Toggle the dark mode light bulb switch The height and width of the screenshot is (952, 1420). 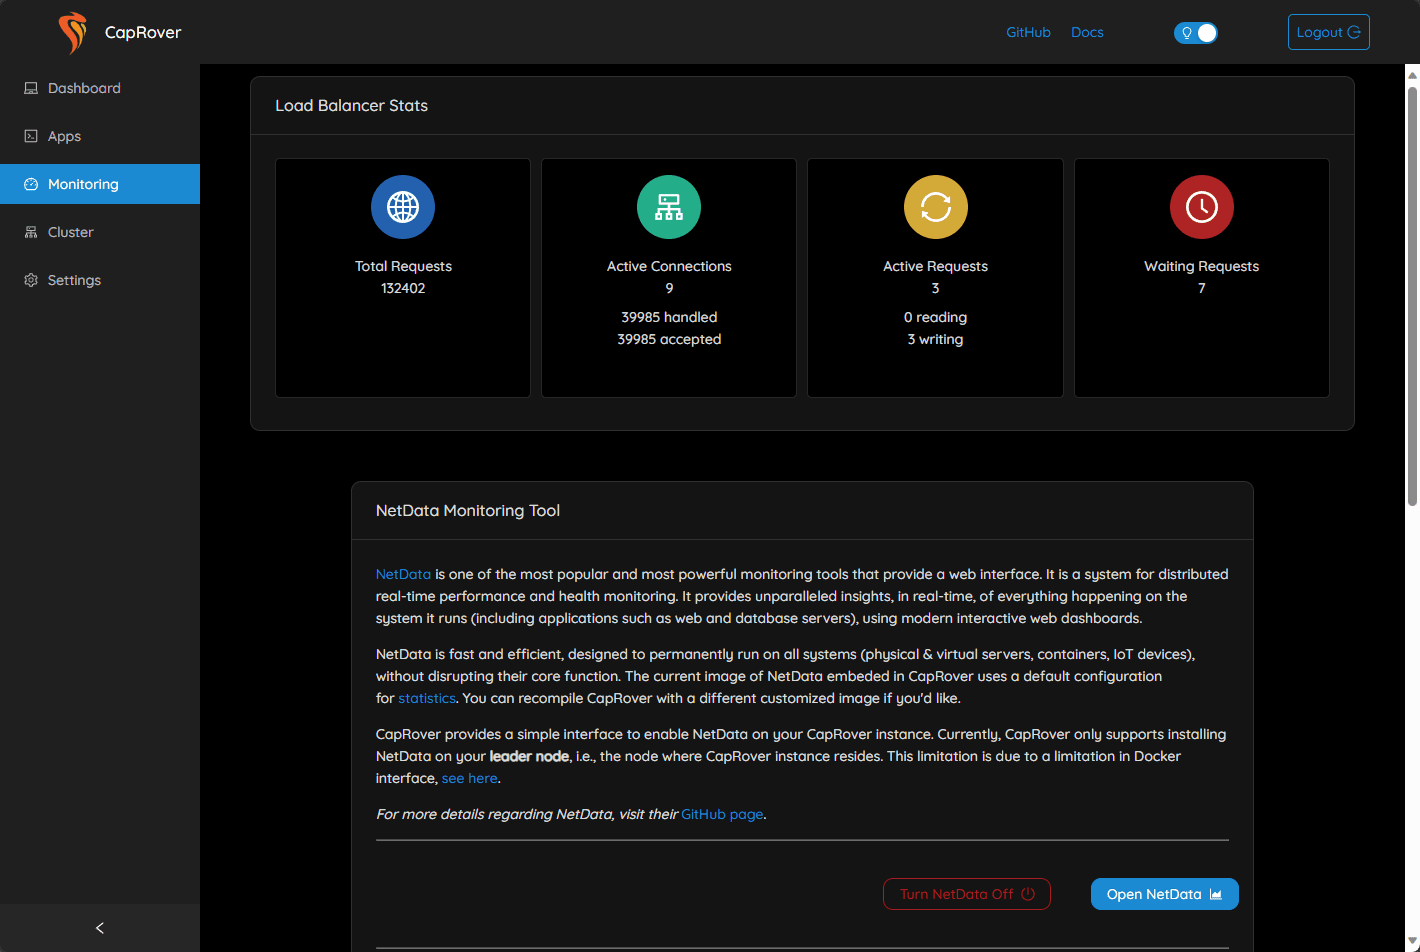coord(1196,33)
